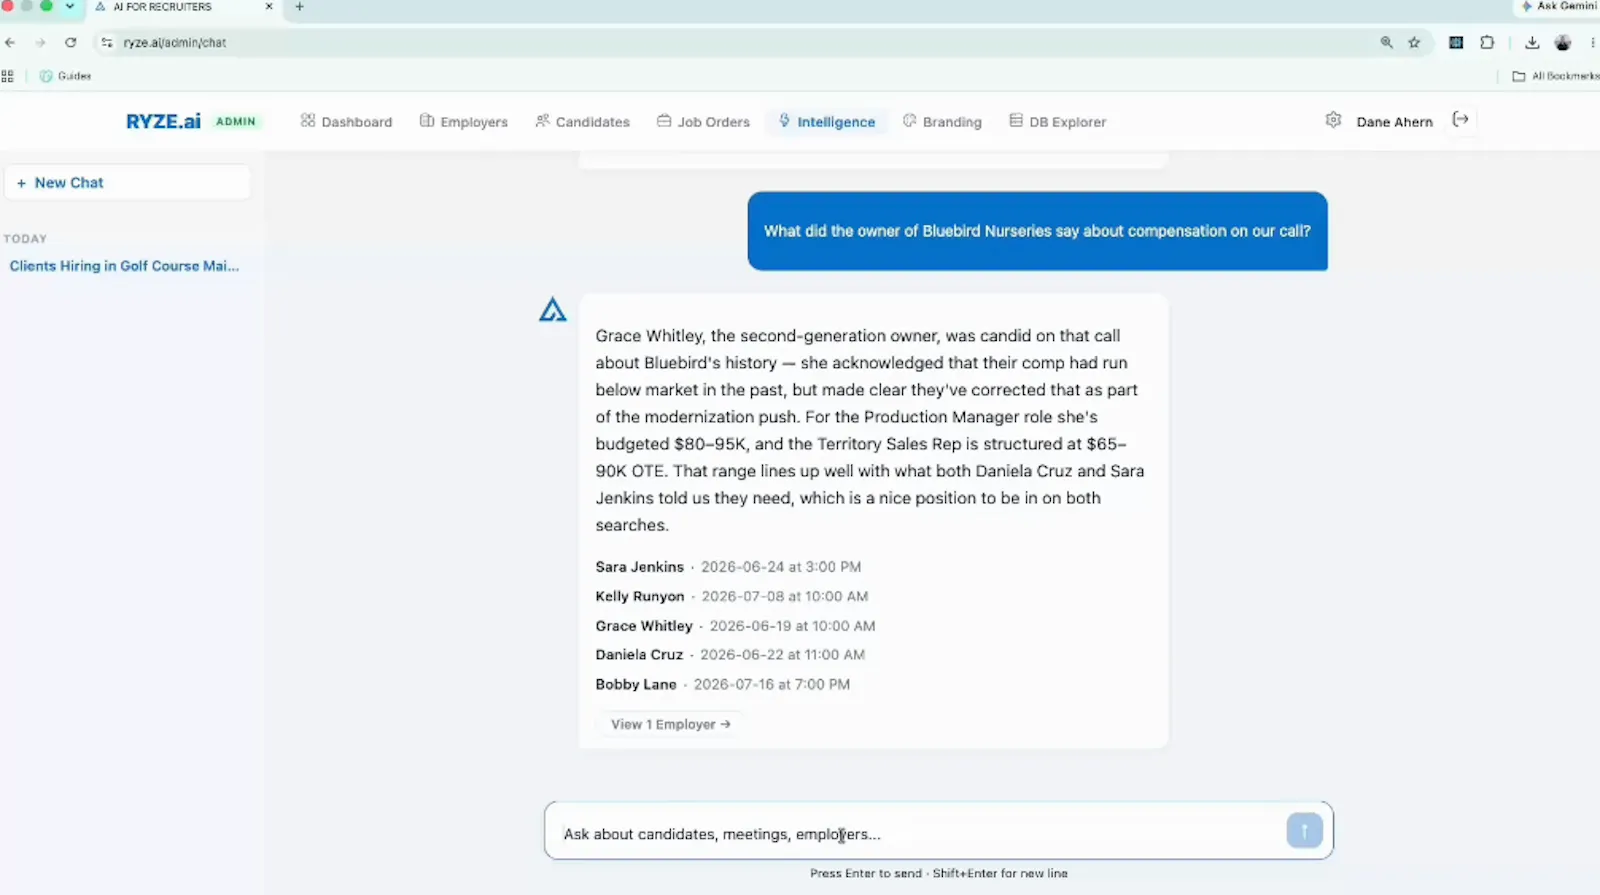
Task: Click the browser address bar
Action: click(x=740, y=42)
